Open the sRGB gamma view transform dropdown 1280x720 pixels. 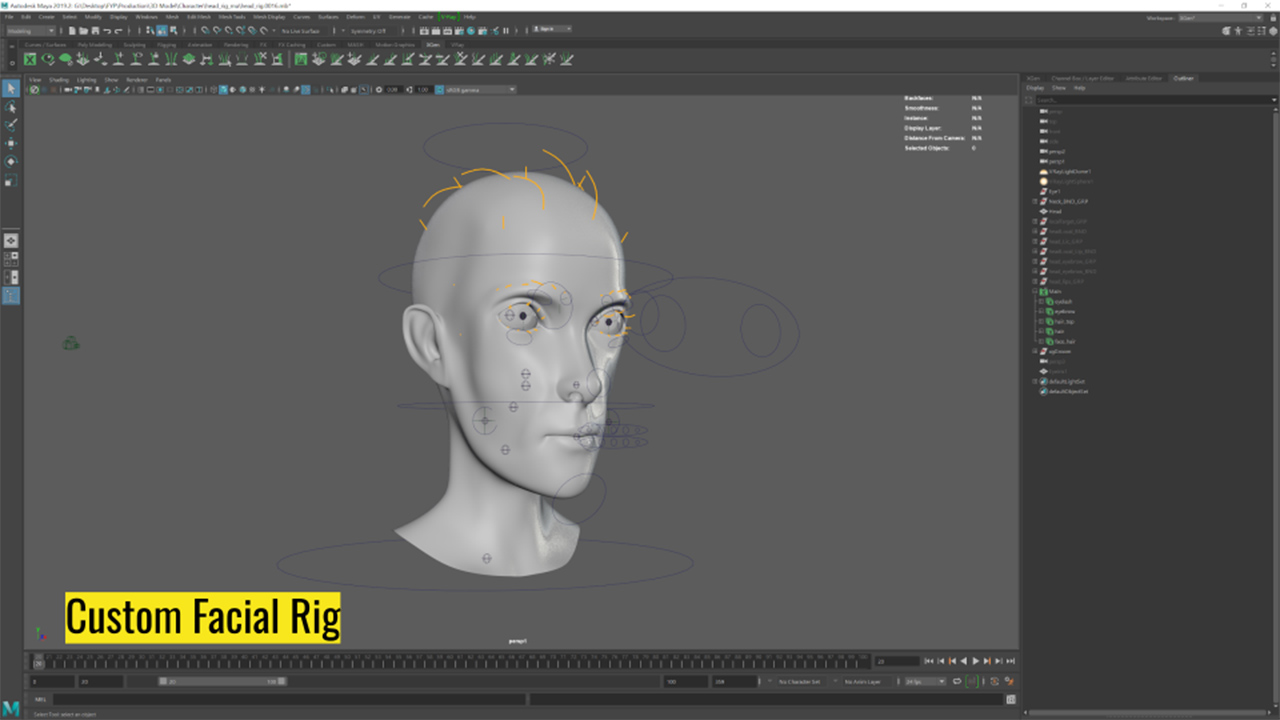480,90
